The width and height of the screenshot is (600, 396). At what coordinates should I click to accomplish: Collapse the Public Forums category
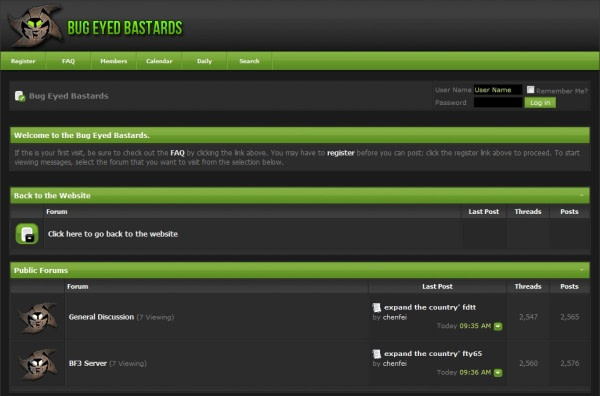click(582, 270)
